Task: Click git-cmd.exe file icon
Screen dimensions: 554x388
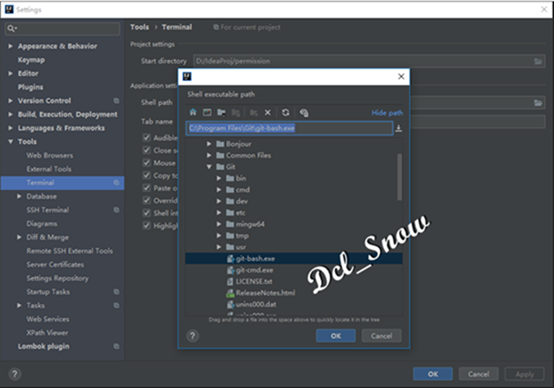Action: point(230,270)
